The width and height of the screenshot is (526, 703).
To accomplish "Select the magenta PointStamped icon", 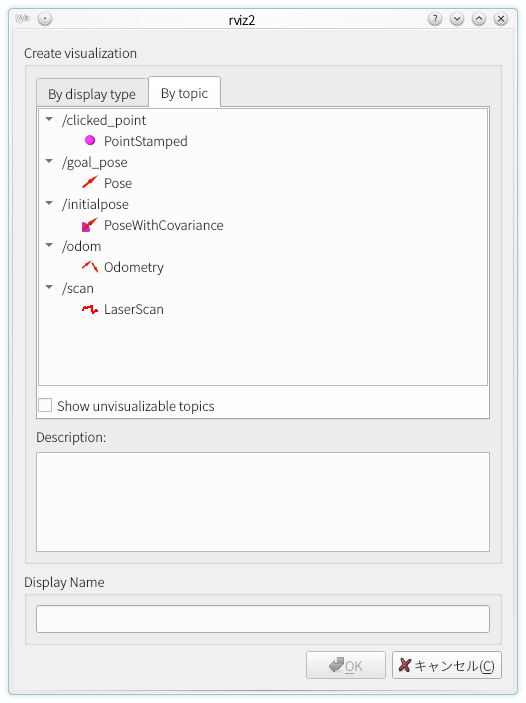I will pos(90,141).
